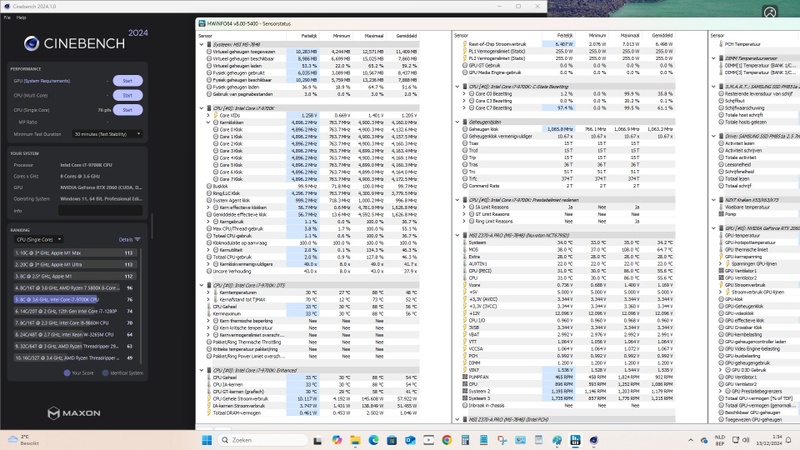Click the Core VIDs lightning bolt icon
800x450 pixels.
tap(216, 115)
